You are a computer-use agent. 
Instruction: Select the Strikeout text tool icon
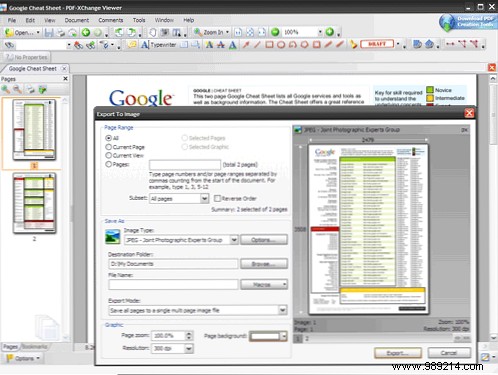[221, 45]
